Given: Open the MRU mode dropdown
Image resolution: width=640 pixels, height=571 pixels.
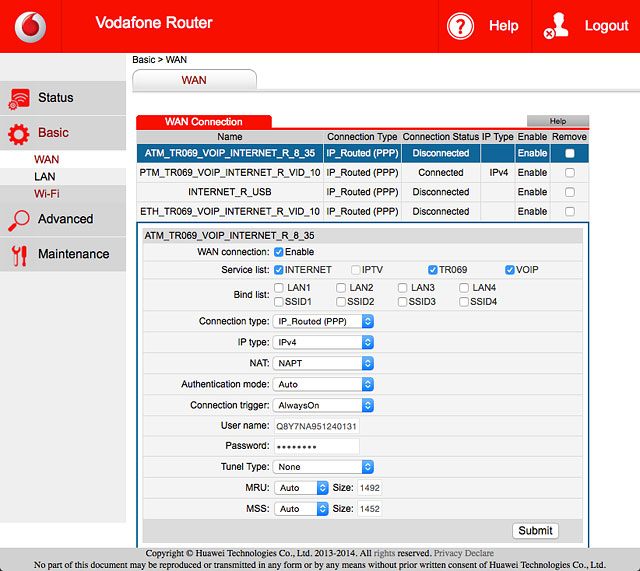Looking at the screenshot, I should coord(301,488).
